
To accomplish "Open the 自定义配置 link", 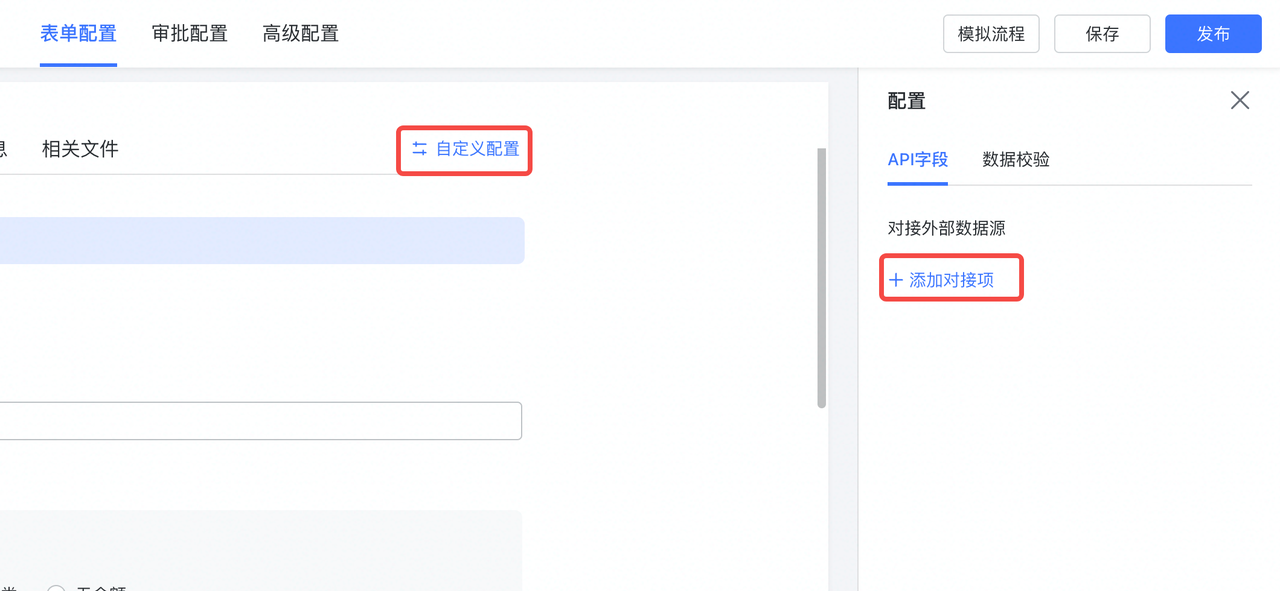I will (x=478, y=149).
